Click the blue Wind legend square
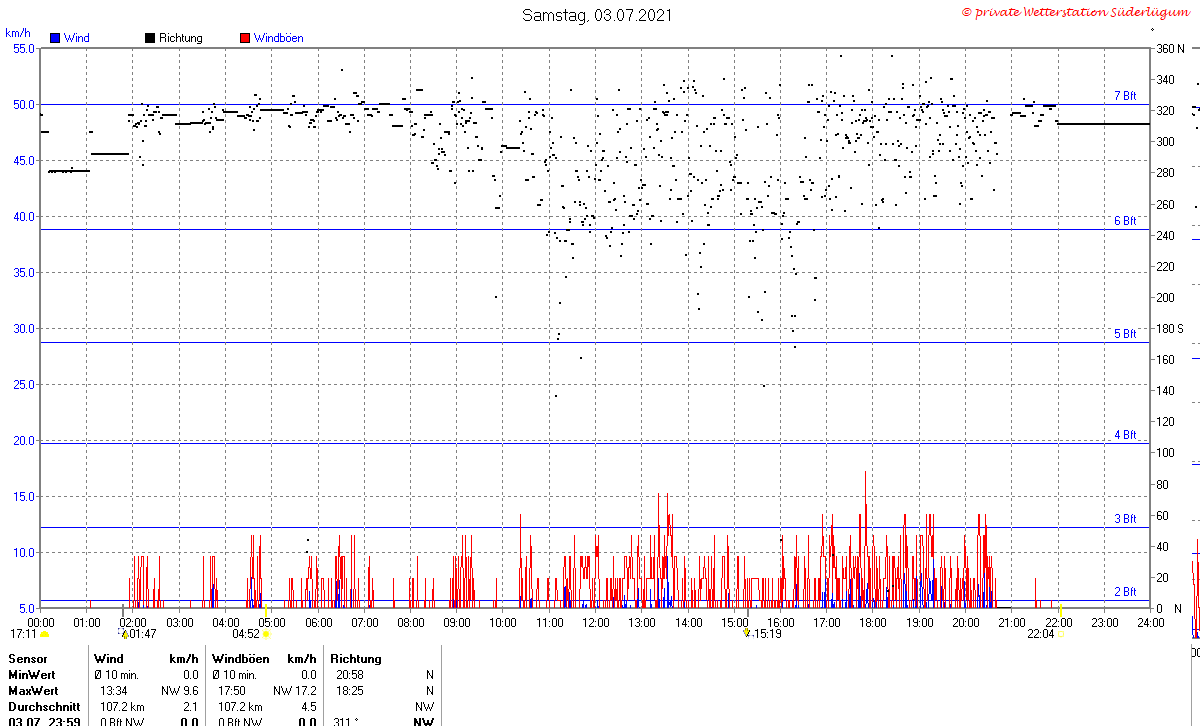1200x726 pixels. [55, 38]
